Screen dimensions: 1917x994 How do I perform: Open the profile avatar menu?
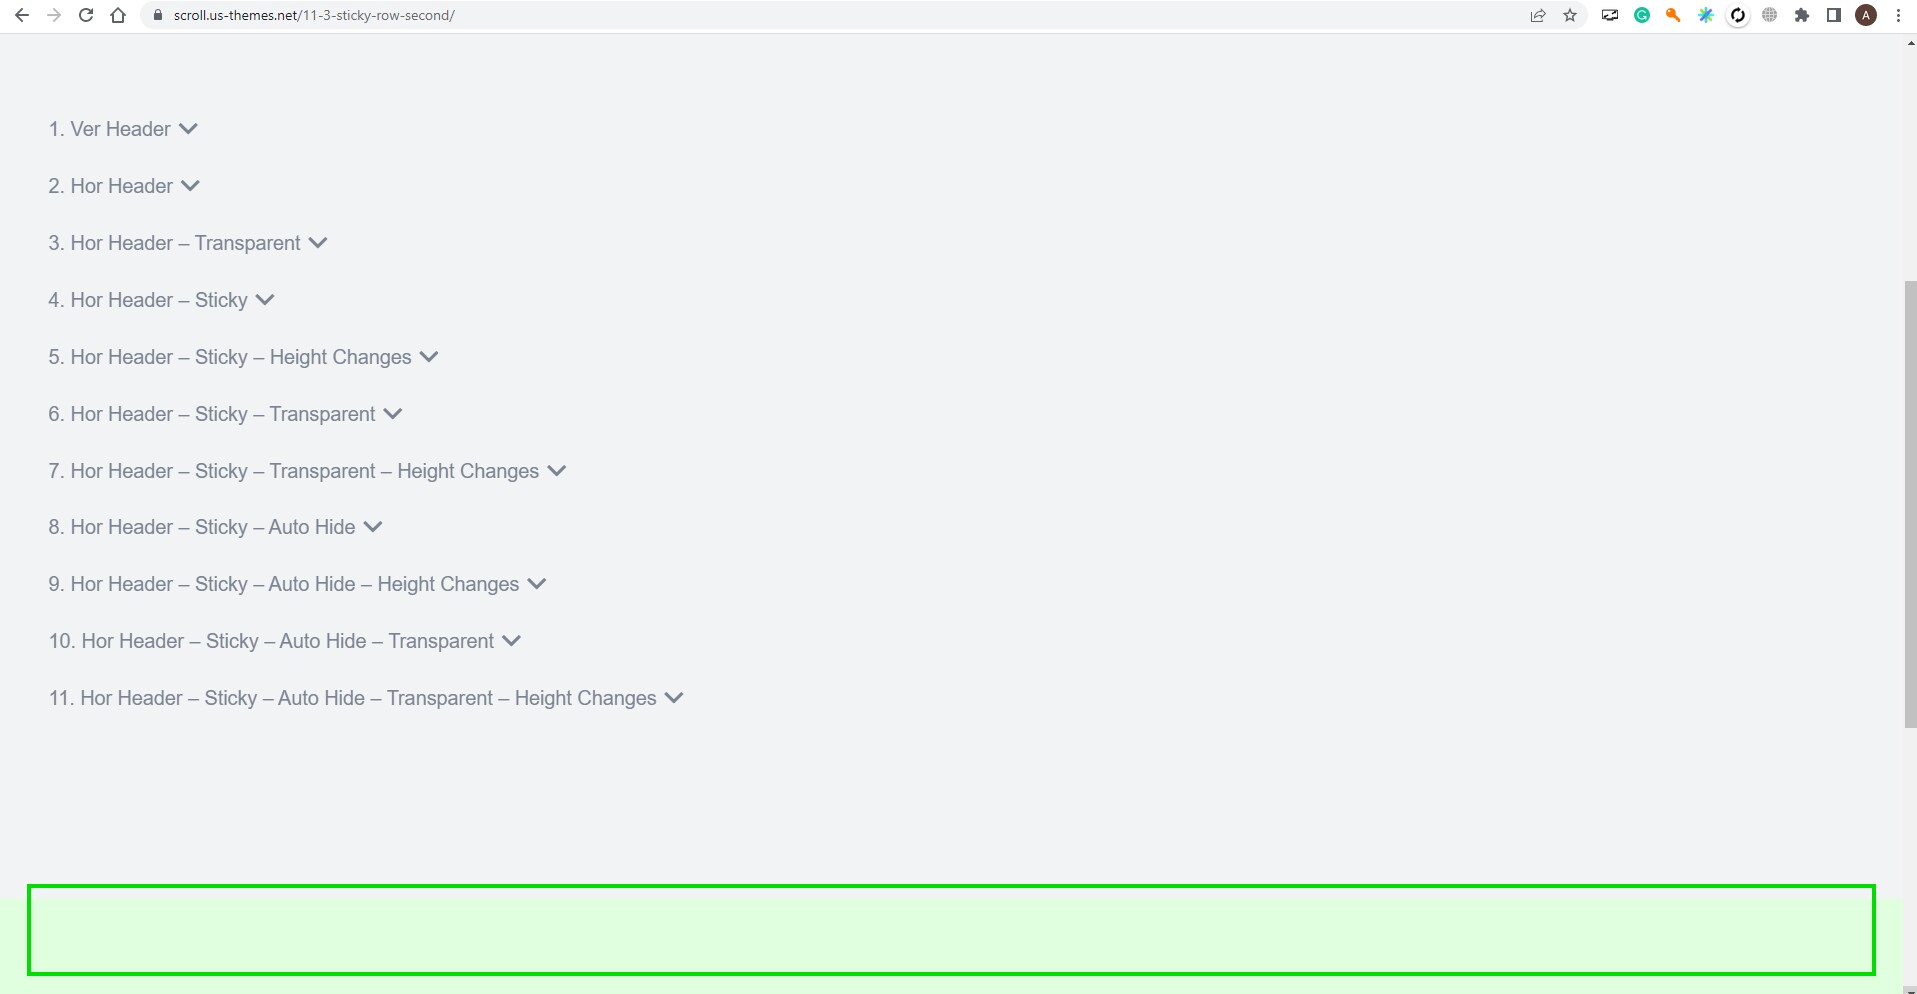[1866, 15]
